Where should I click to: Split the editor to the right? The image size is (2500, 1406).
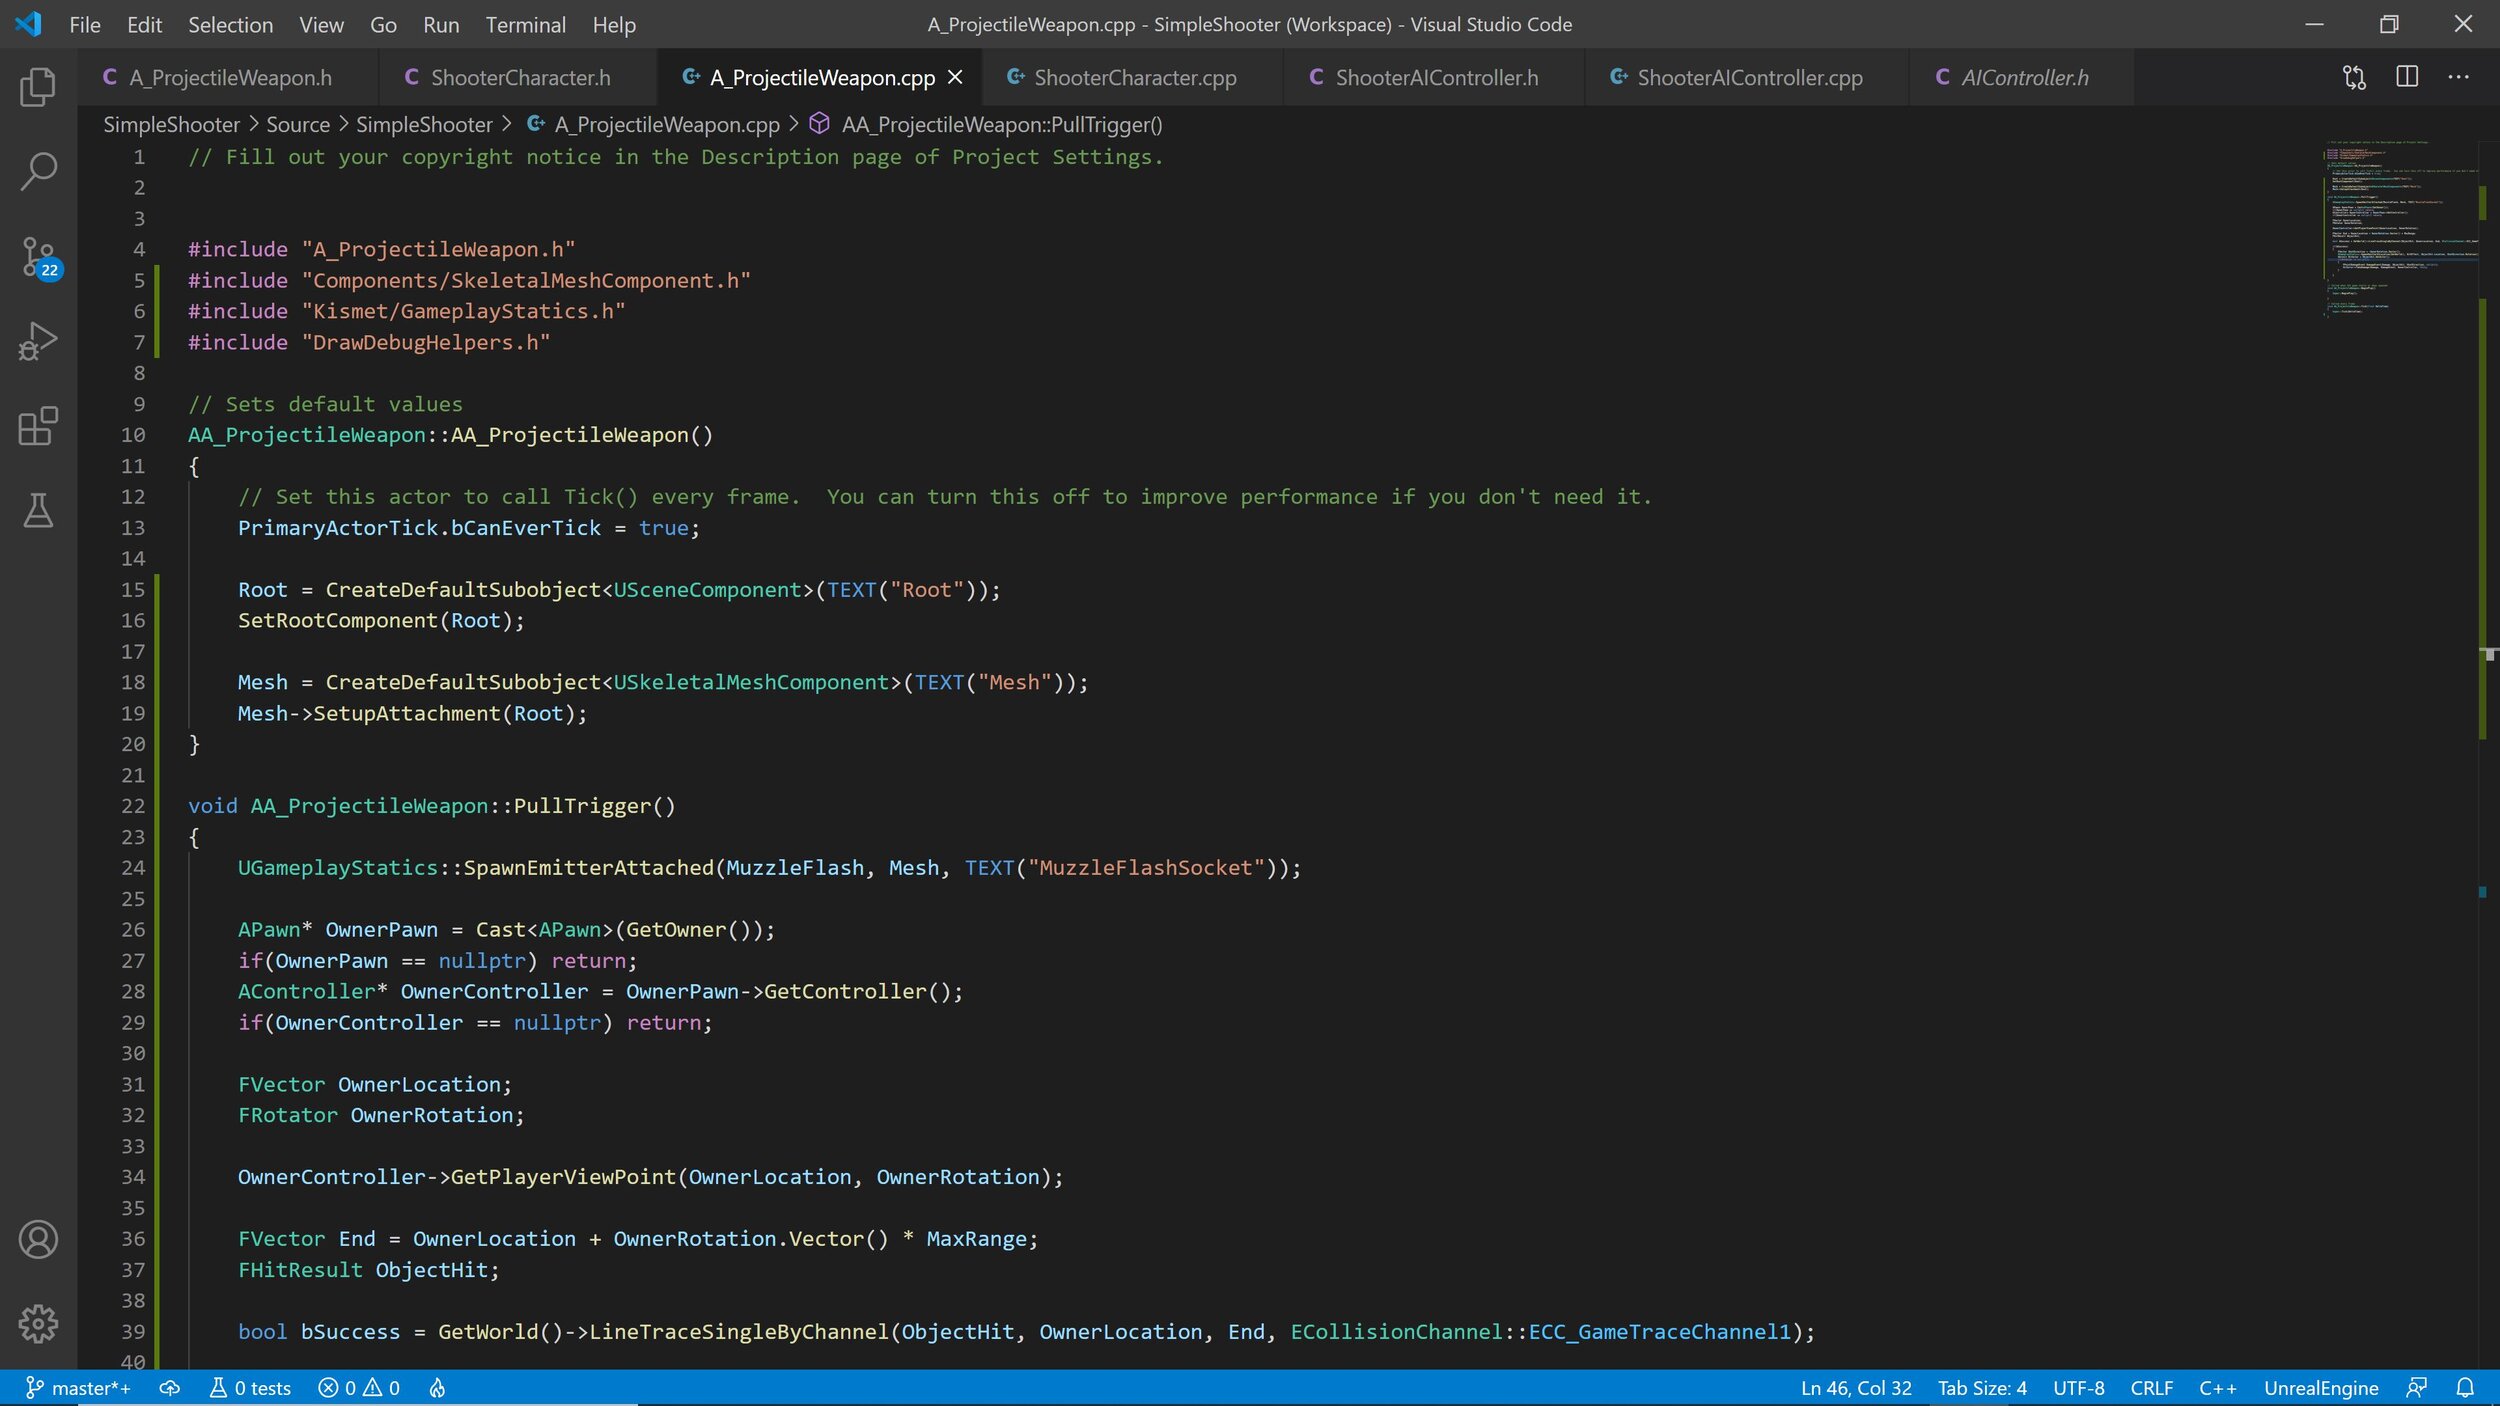click(2407, 77)
